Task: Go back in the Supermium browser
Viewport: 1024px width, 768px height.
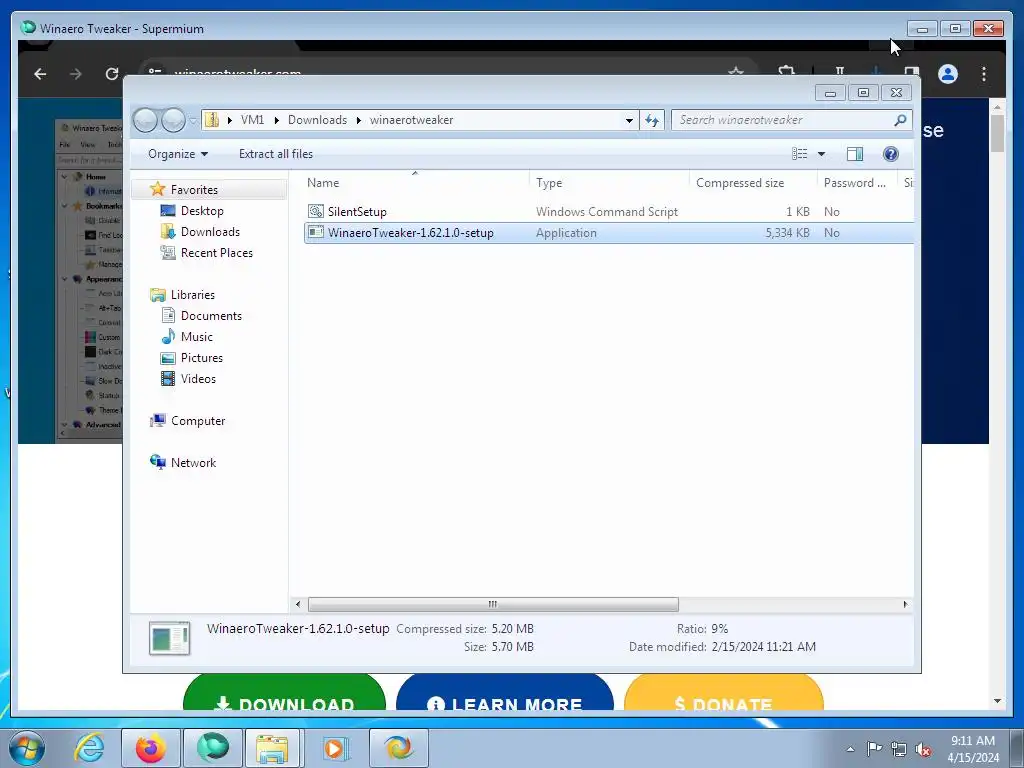Action: [40, 74]
